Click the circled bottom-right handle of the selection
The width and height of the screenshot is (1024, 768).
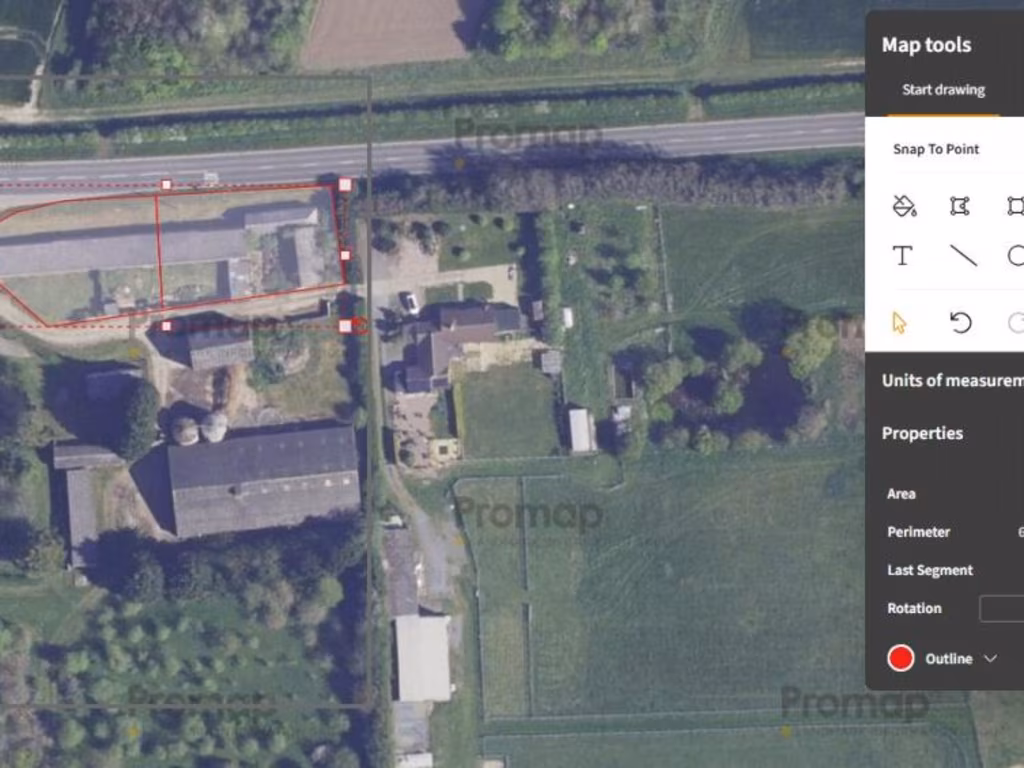pyautogui.click(x=359, y=326)
